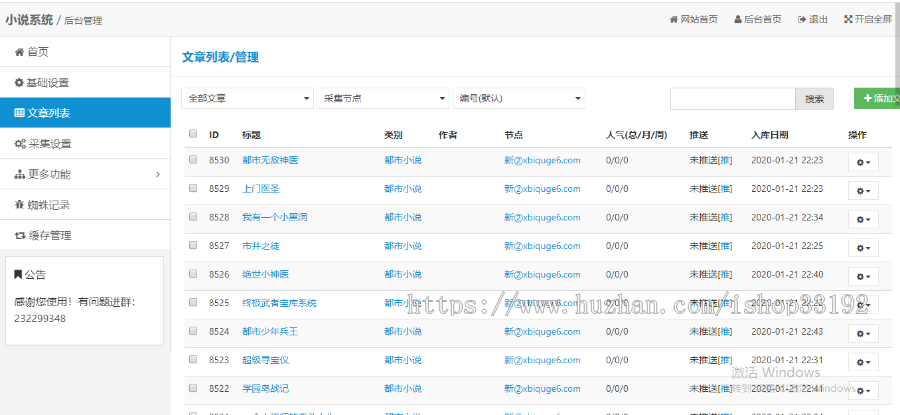Open article 上门医圣
Screen dimensions: 900x415
(x=261, y=189)
